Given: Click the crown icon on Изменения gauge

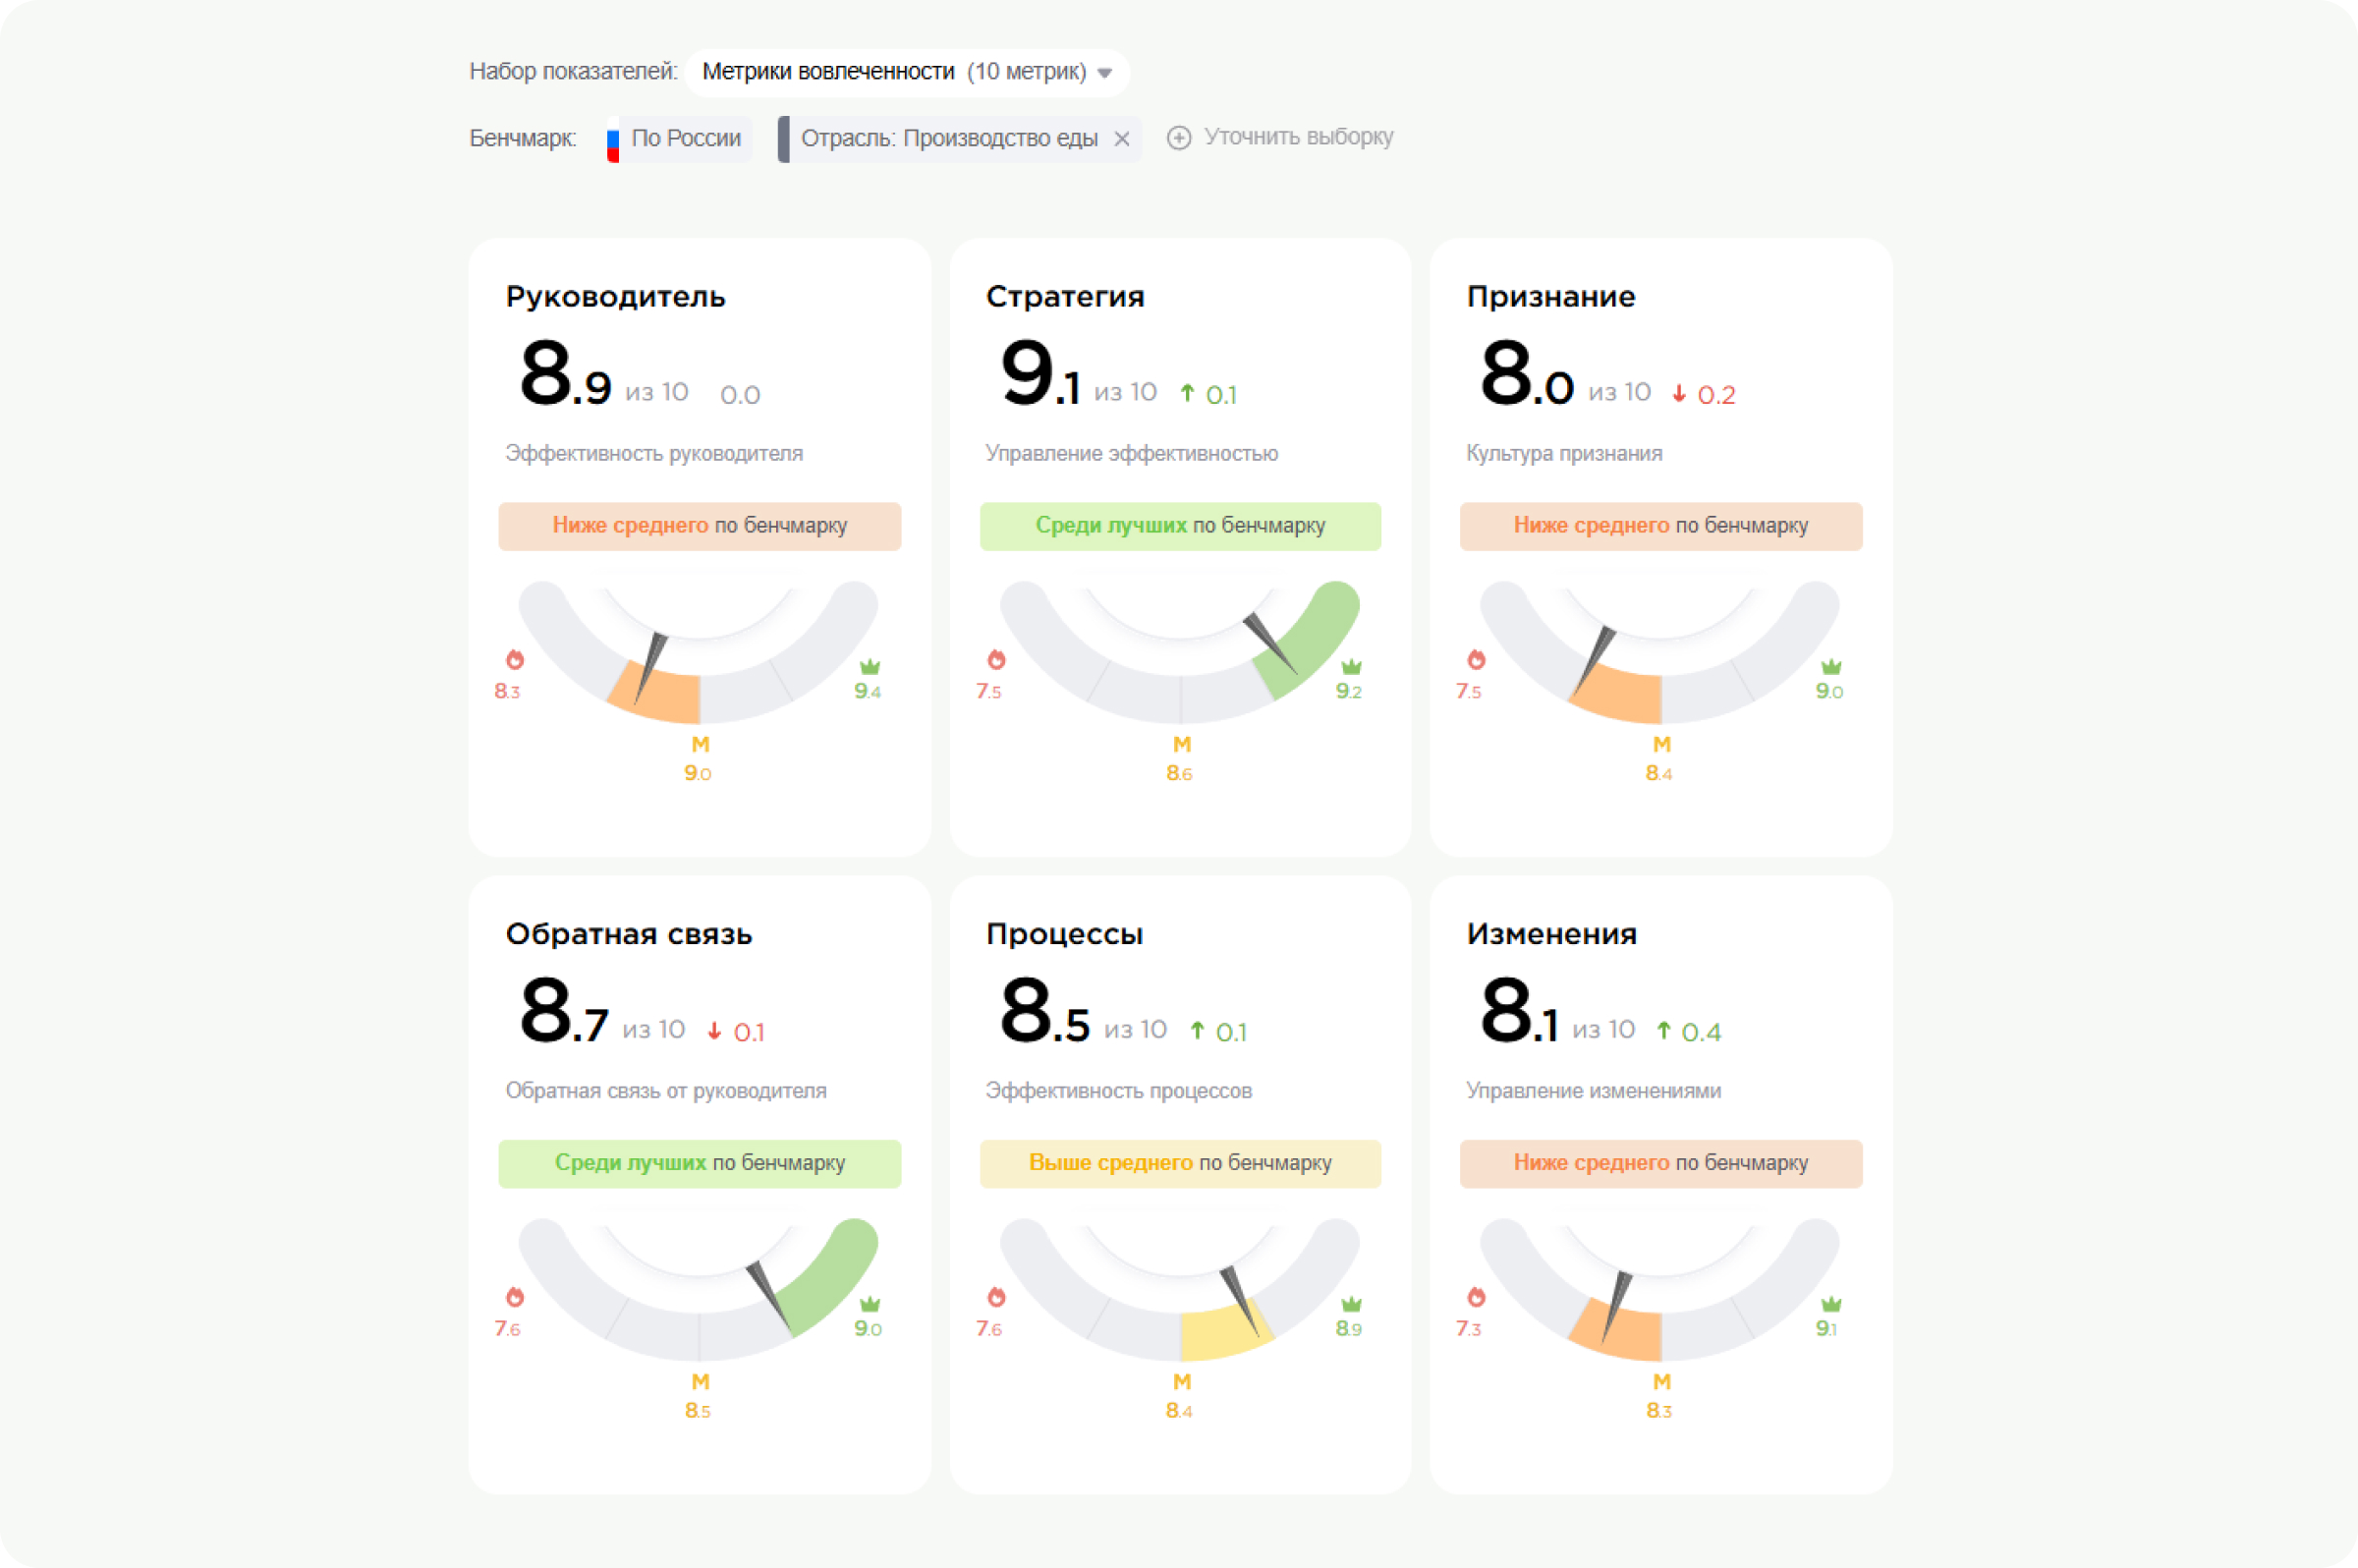Looking at the screenshot, I should pyautogui.click(x=1831, y=1303).
